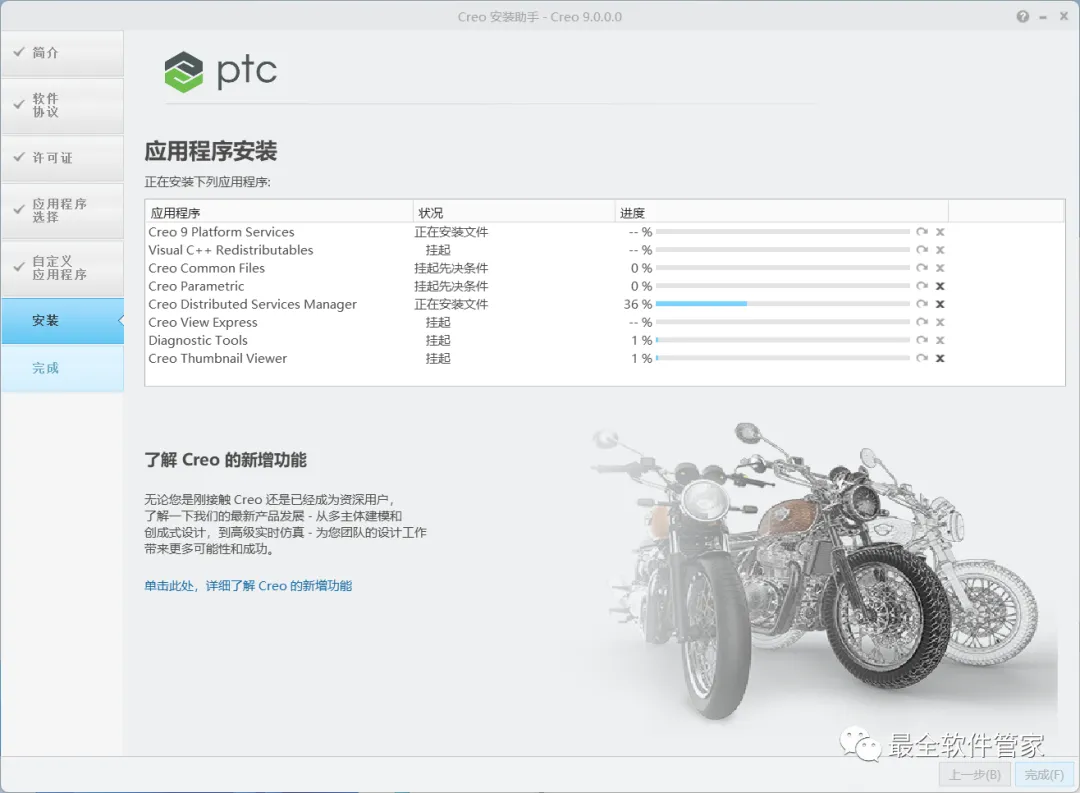Open the help question mark icon
This screenshot has height=793, width=1080.
[1023, 17]
